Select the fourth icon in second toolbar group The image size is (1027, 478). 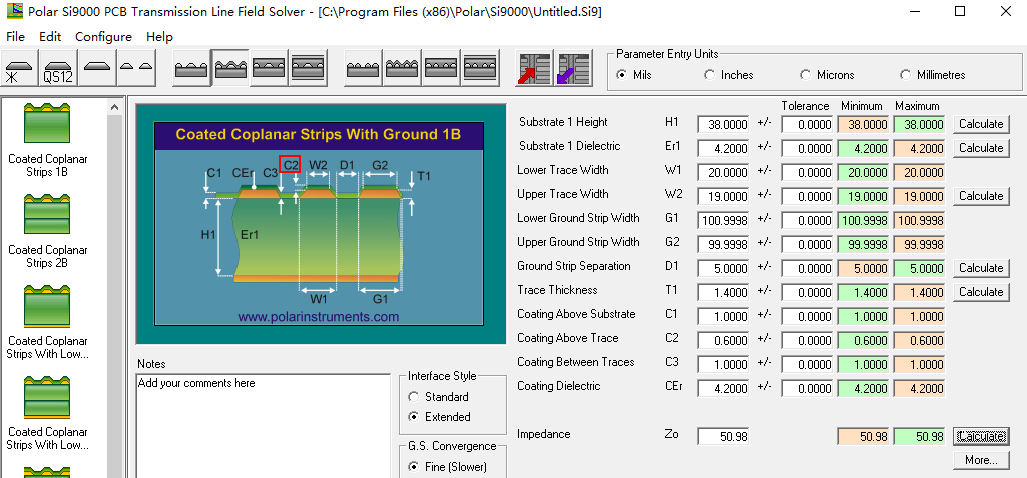309,67
